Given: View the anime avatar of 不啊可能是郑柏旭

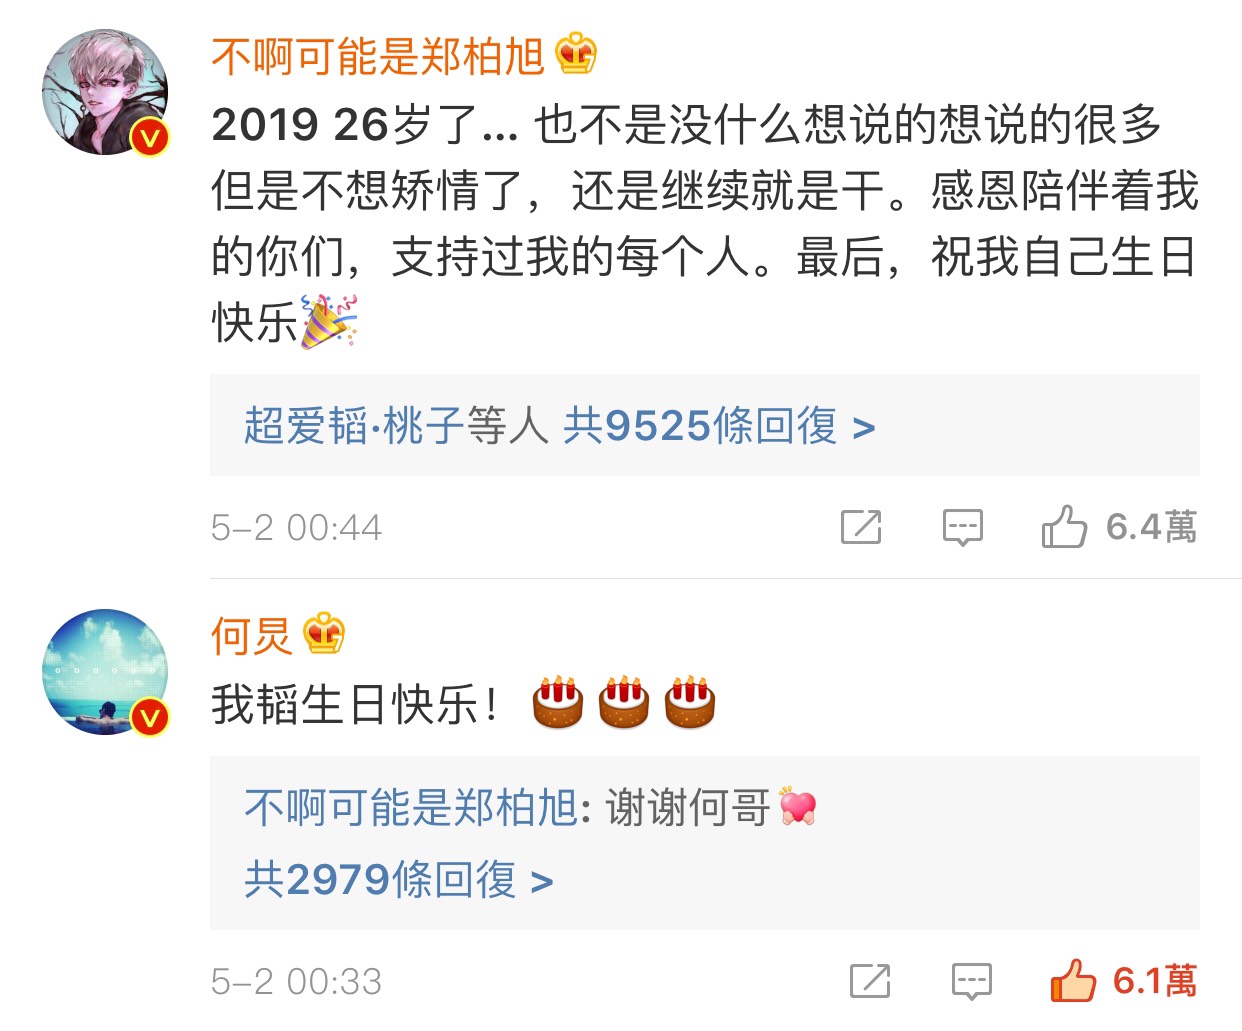Looking at the screenshot, I should click(x=105, y=92).
